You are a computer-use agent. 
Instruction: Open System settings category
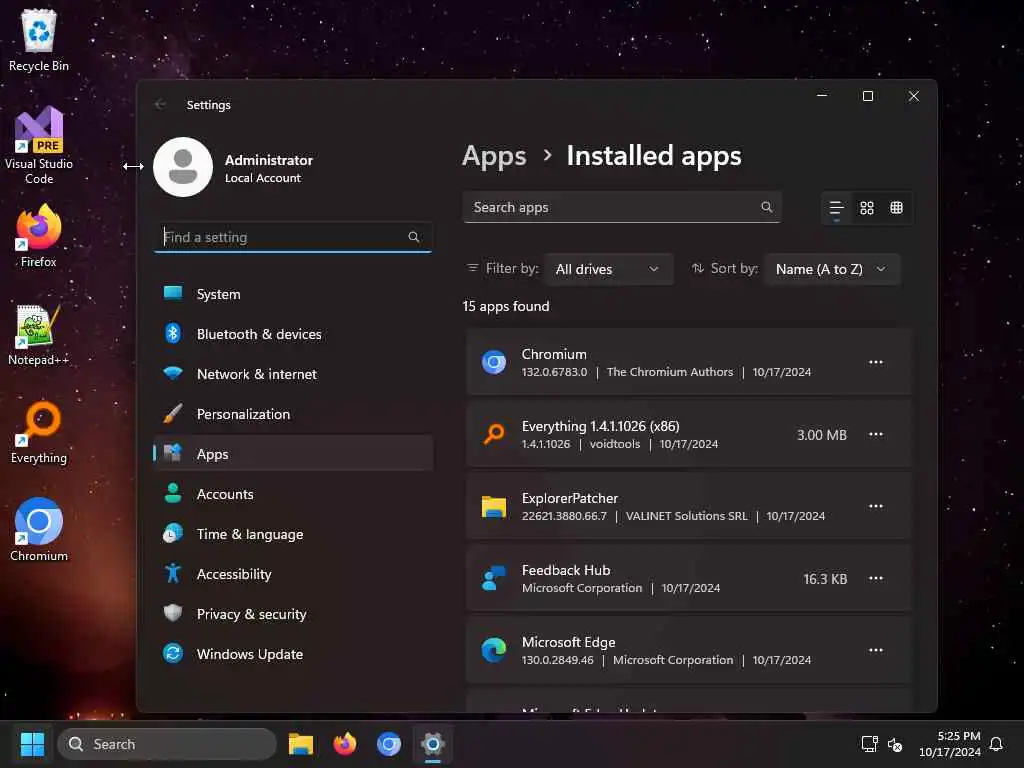[x=293, y=294]
